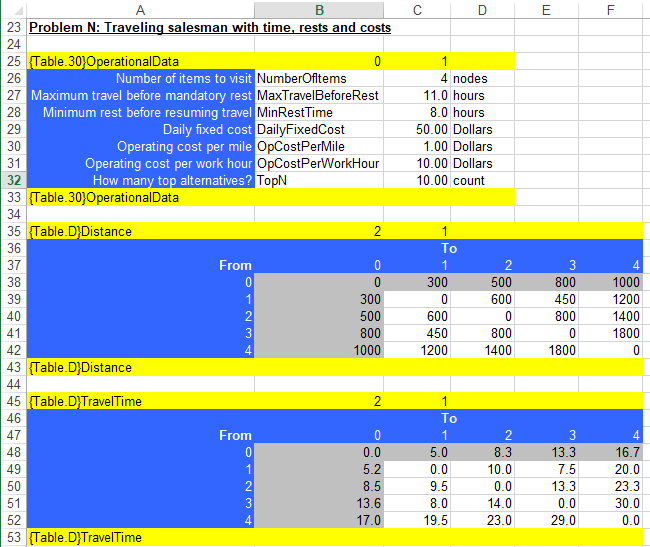This screenshot has width=650, height=547.
Task: Select {Table.D}Distance header cell in row 35
Action: (x=140, y=231)
